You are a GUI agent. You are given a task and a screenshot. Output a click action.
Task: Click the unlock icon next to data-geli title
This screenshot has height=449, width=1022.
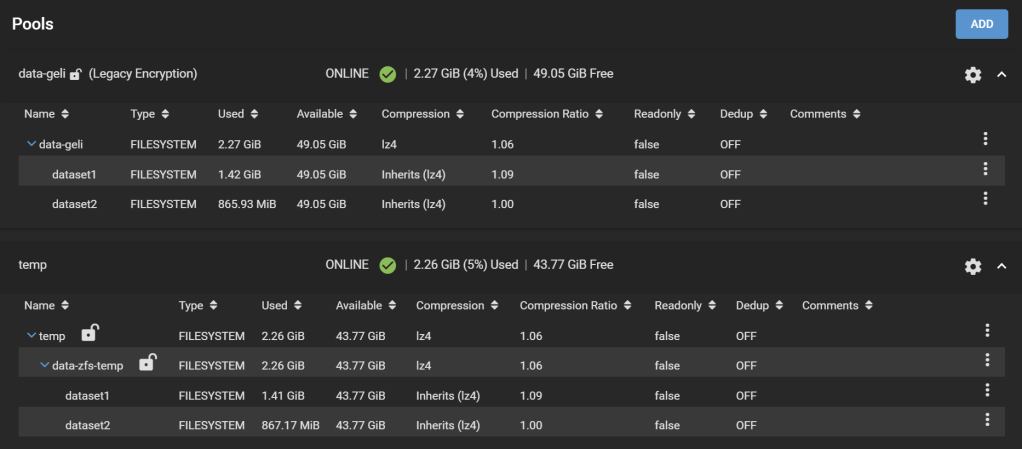click(75, 74)
